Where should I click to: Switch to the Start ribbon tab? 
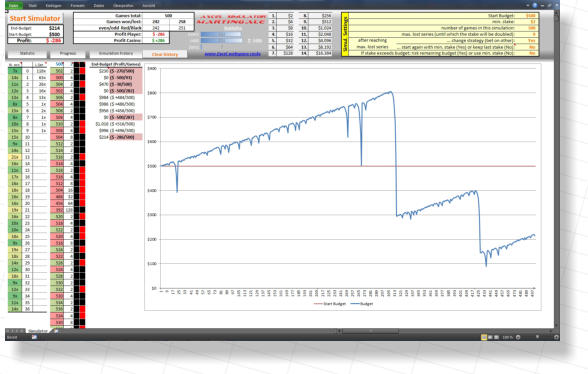click(33, 6)
